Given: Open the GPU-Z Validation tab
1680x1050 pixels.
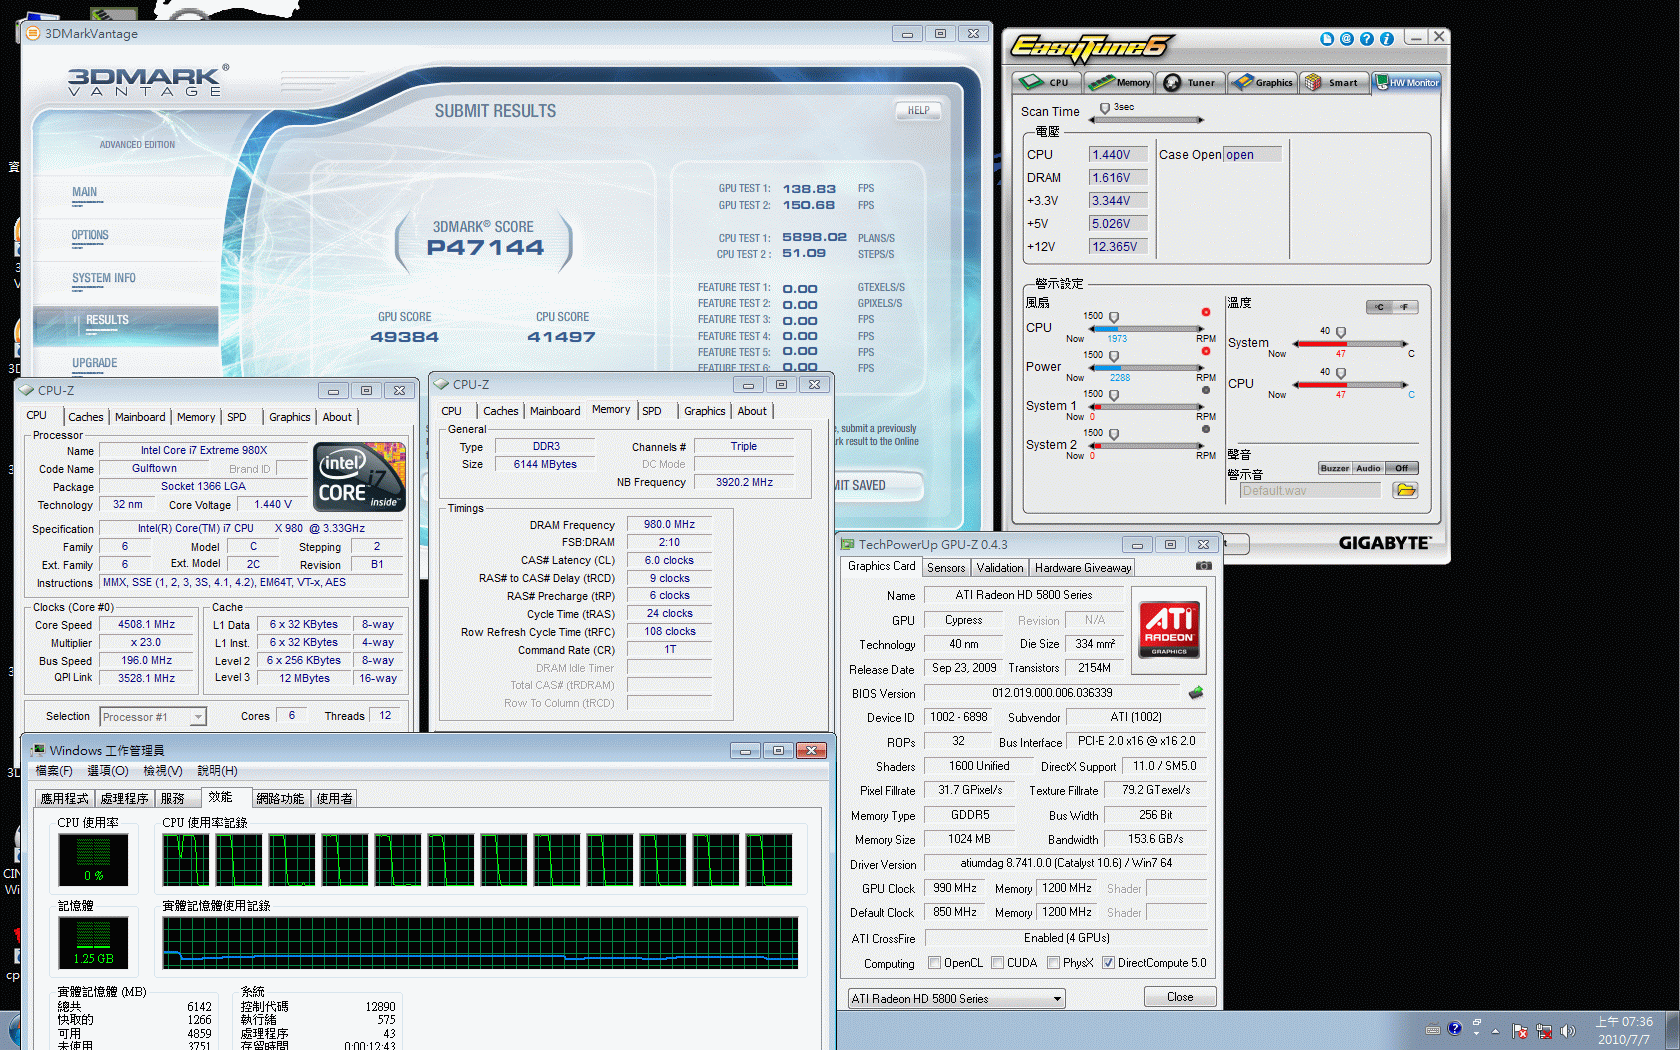Looking at the screenshot, I should coord(1000,568).
